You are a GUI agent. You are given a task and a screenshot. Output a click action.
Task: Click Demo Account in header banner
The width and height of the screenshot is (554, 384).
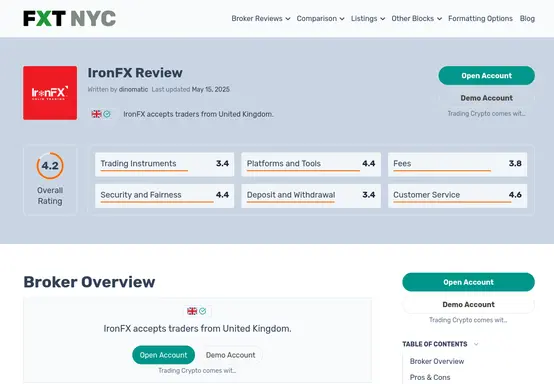(x=487, y=98)
